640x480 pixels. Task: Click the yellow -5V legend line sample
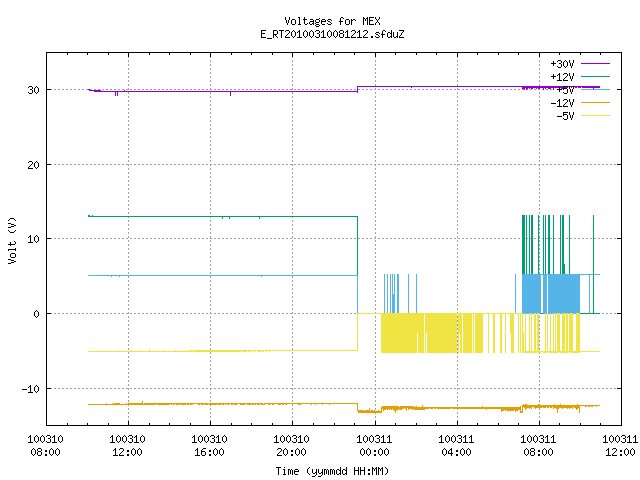click(595, 116)
